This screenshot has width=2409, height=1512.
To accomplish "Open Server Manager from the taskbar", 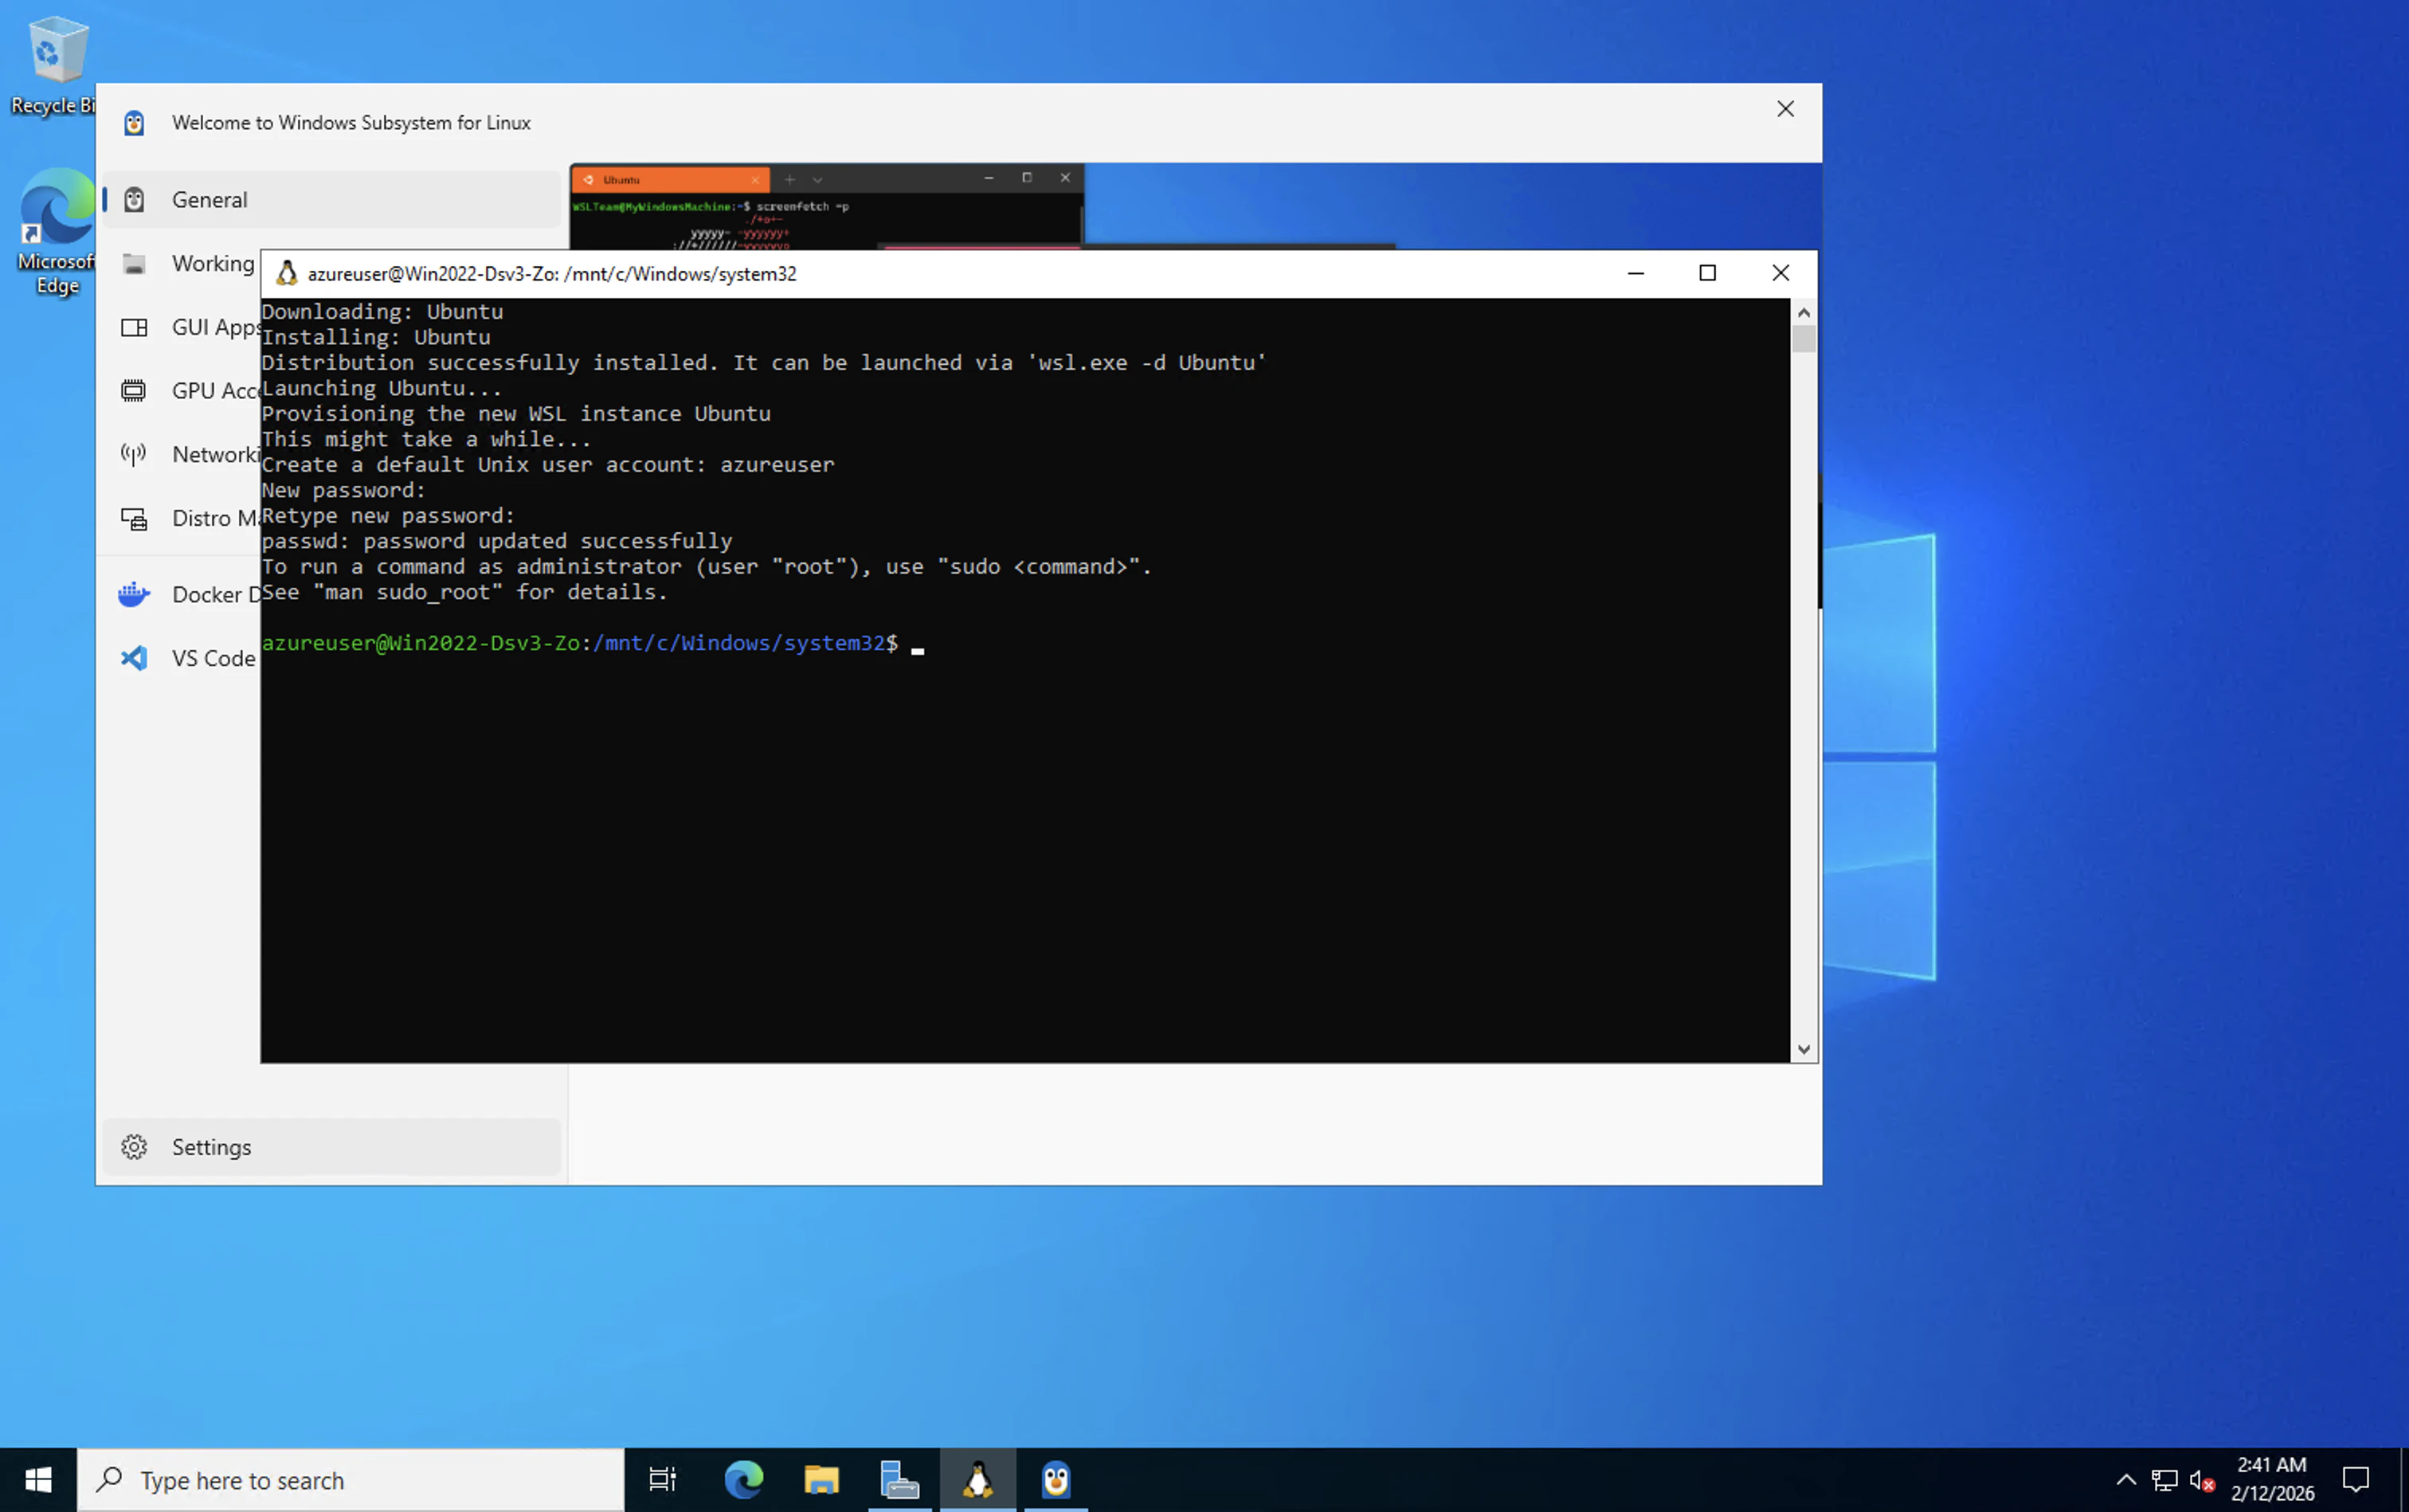I will [899, 1480].
